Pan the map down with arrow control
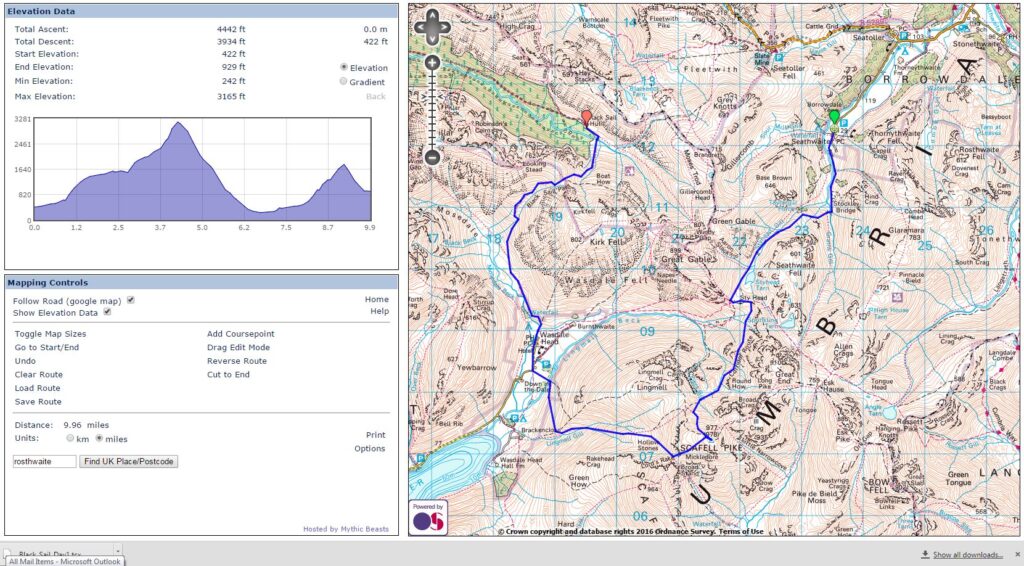 point(432,39)
